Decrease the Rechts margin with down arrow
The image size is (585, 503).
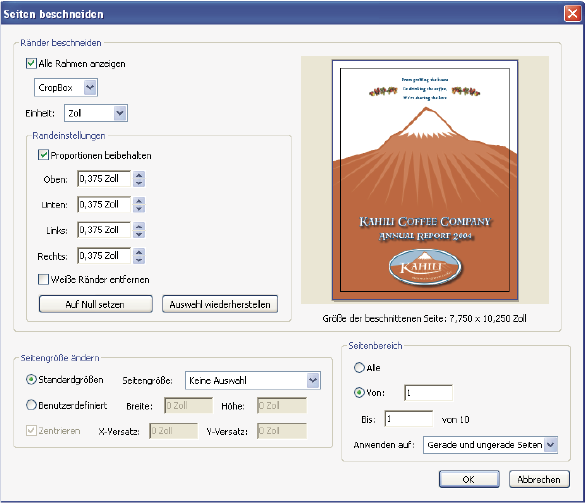(x=139, y=260)
